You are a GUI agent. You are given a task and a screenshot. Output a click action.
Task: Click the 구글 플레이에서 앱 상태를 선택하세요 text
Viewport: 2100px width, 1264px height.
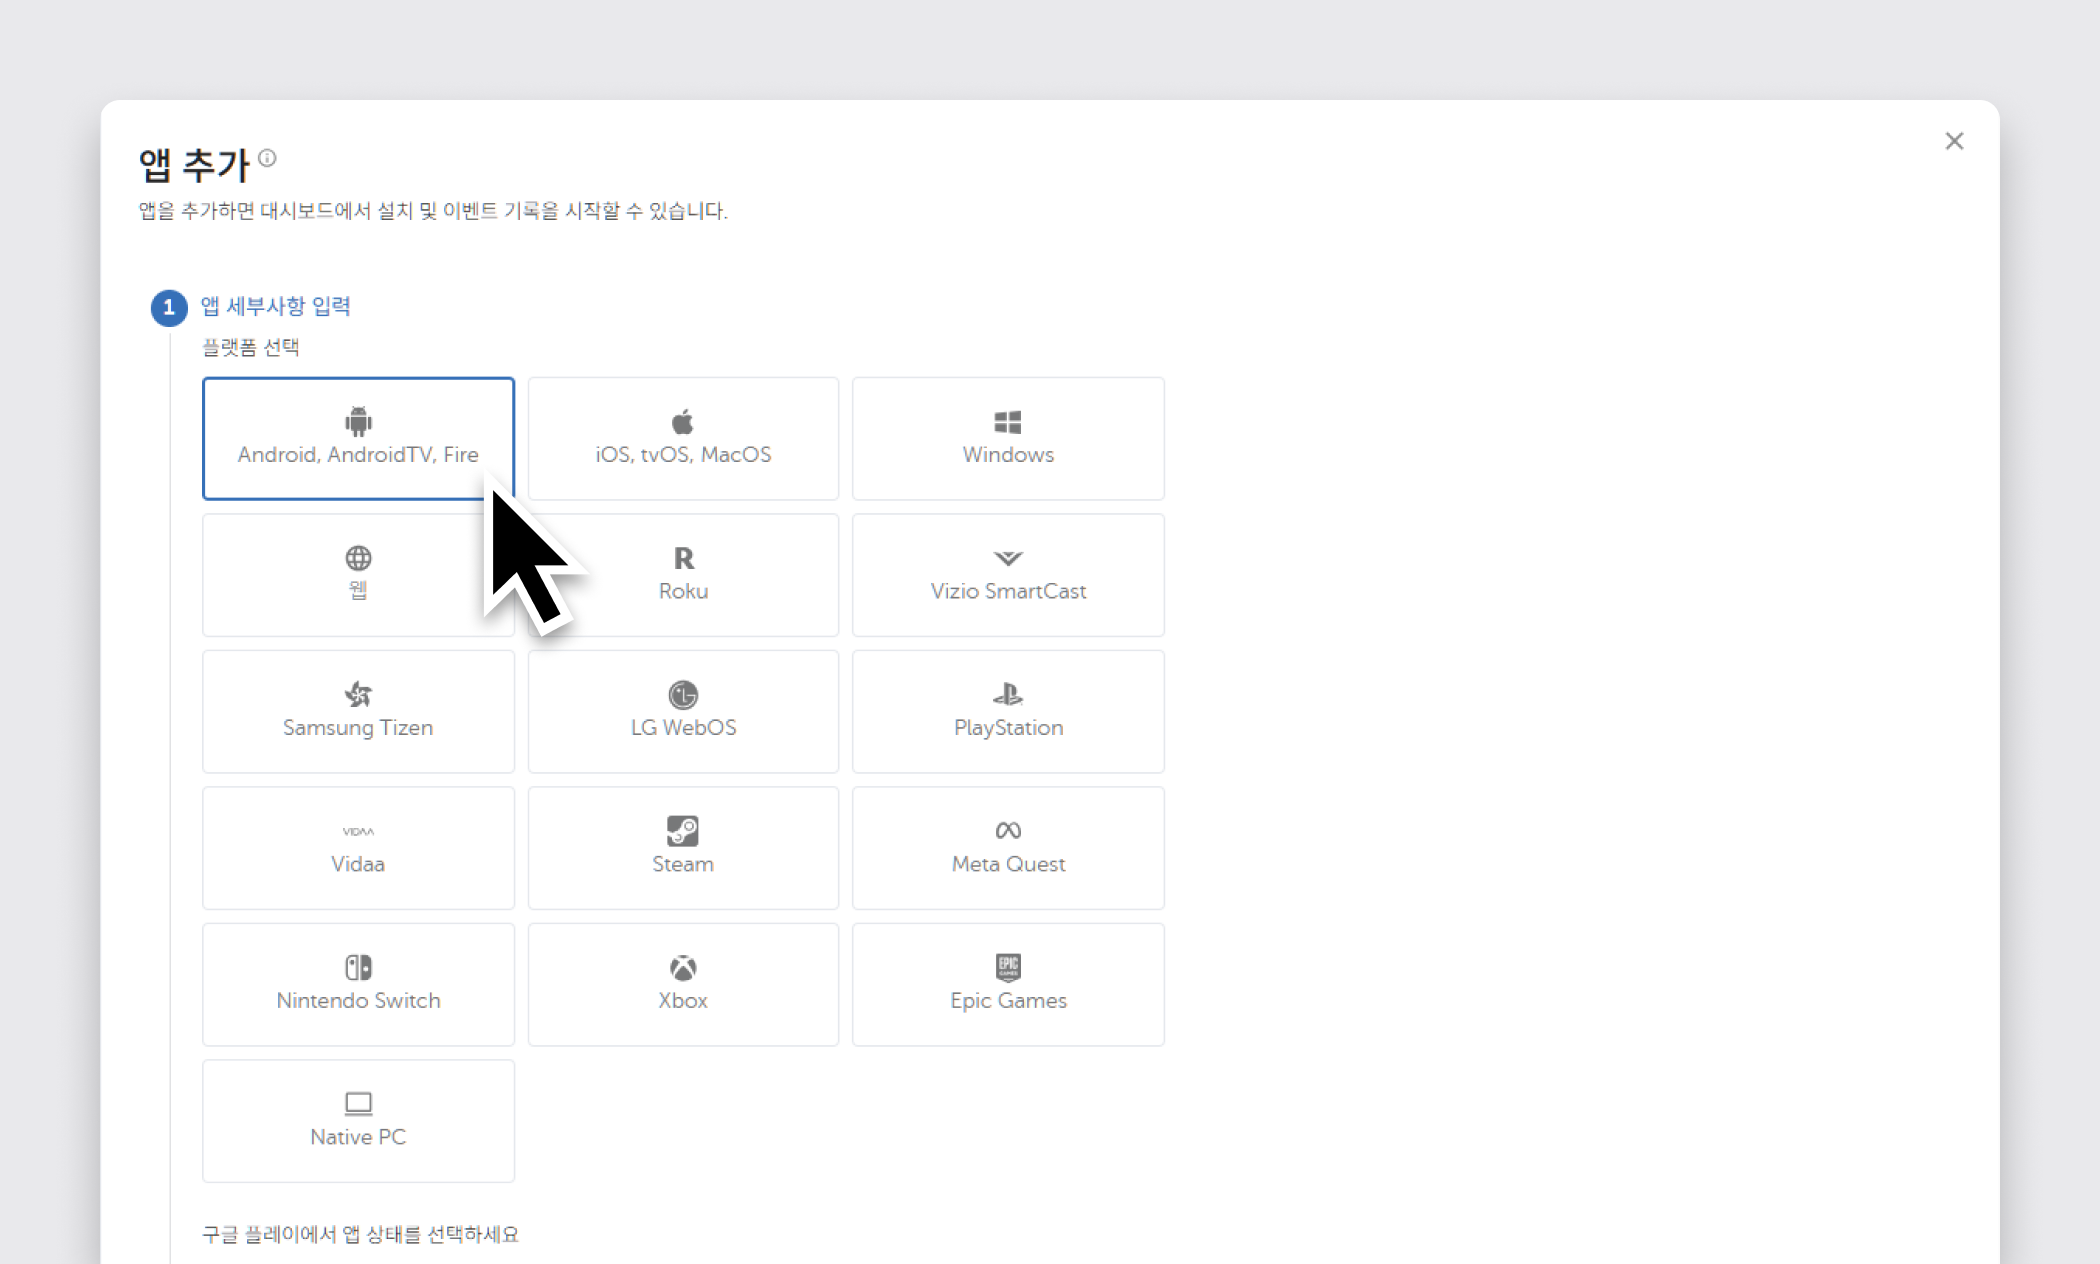361,1234
